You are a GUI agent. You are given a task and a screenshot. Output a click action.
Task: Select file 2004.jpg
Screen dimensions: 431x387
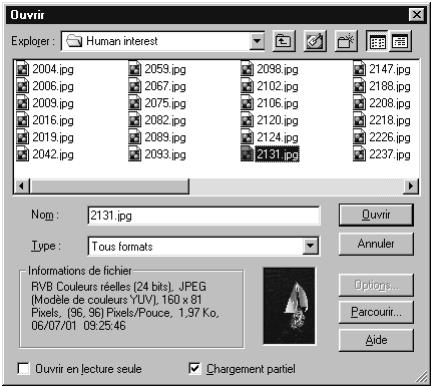click(45, 69)
